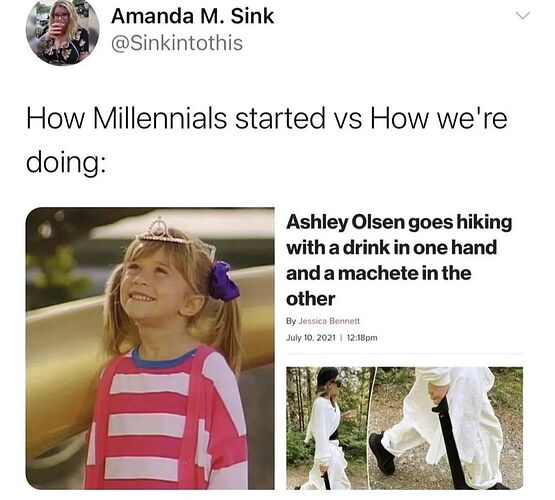The width and height of the screenshot is (555, 500).
Task: Click the 12:18pm timestamp
Action: (x=362, y=338)
